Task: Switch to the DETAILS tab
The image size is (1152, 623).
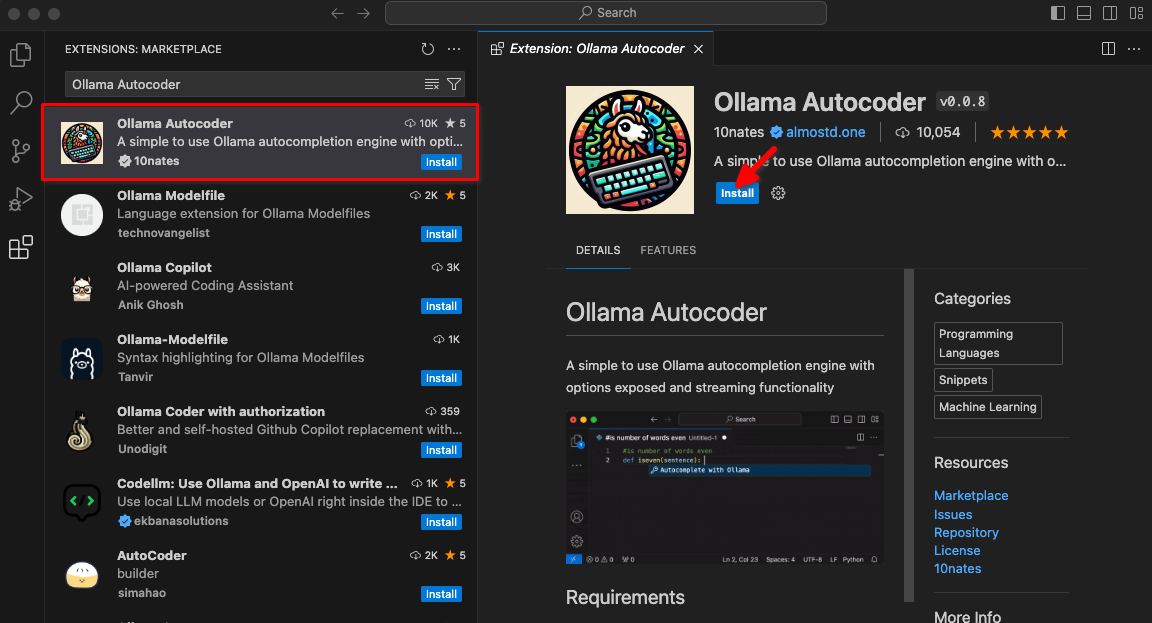Action: point(598,251)
